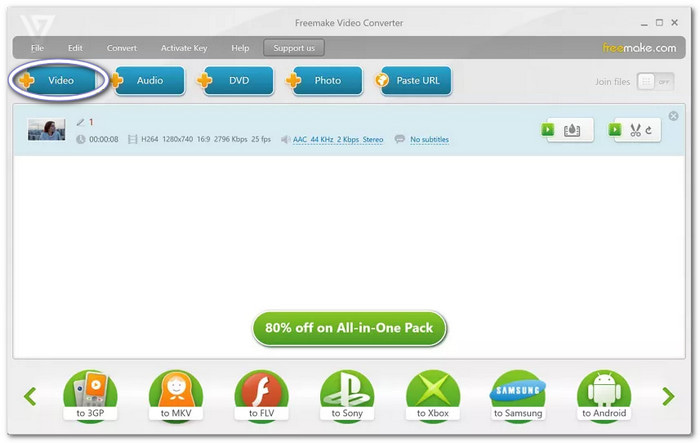Go to previous output formats with left arrow
Image resolution: width=700 pixels, height=443 pixels.
click(x=30, y=396)
